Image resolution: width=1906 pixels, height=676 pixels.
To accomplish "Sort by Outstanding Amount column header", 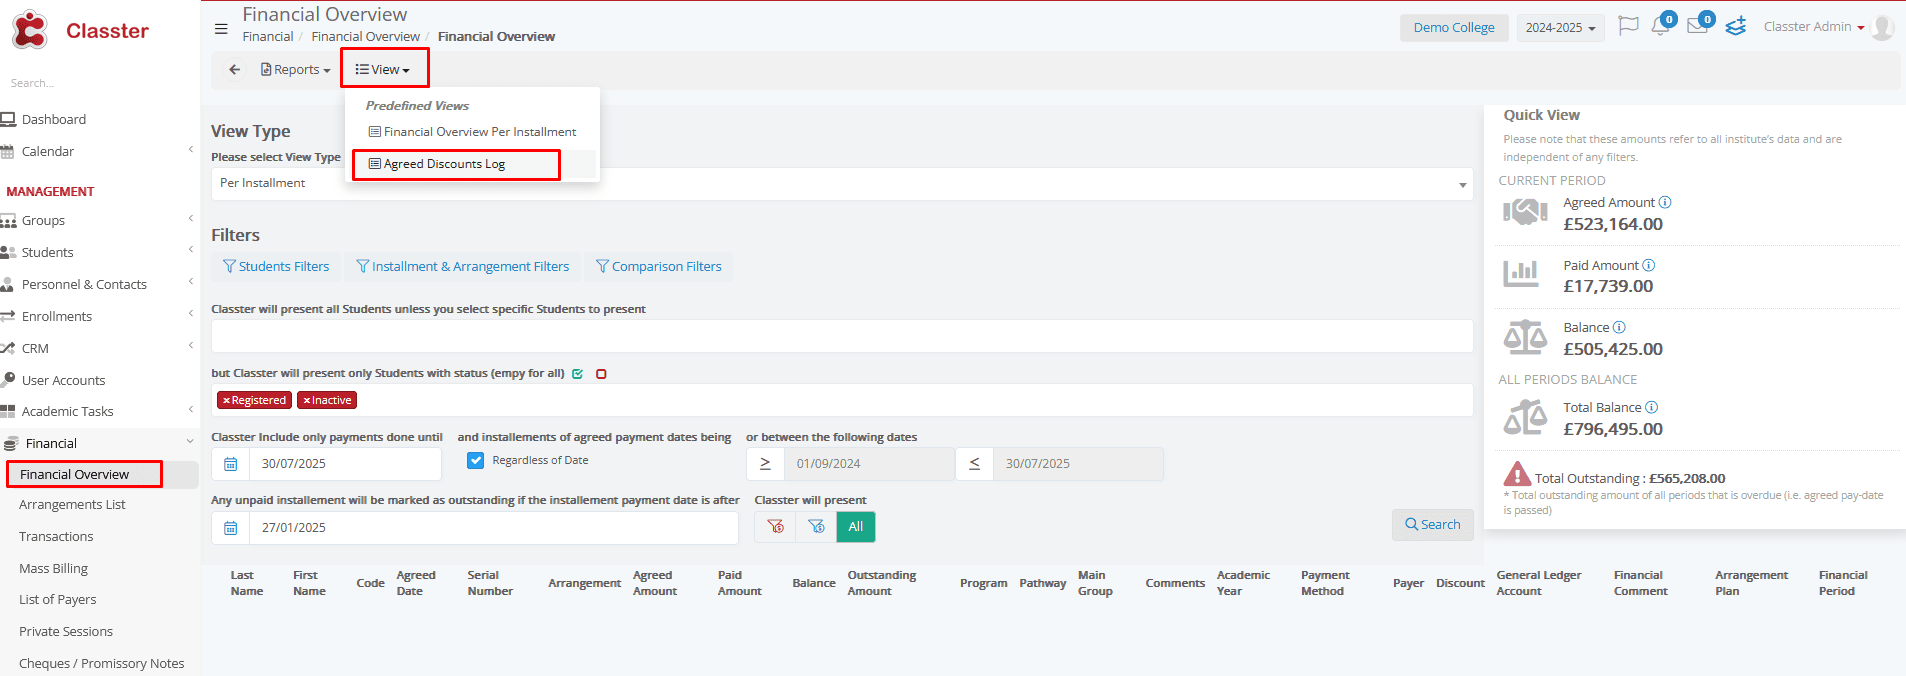I will [x=882, y=584].
